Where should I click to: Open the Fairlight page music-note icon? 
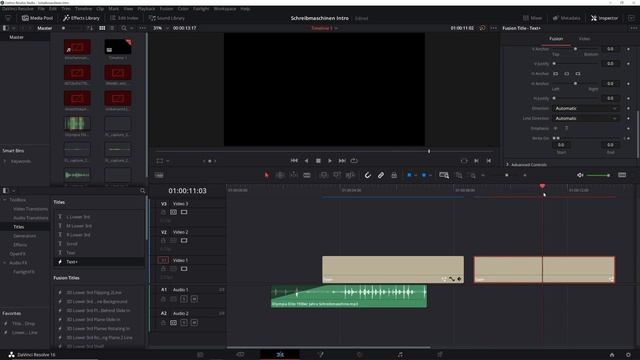pyautogui.click(x=400, y=354)
